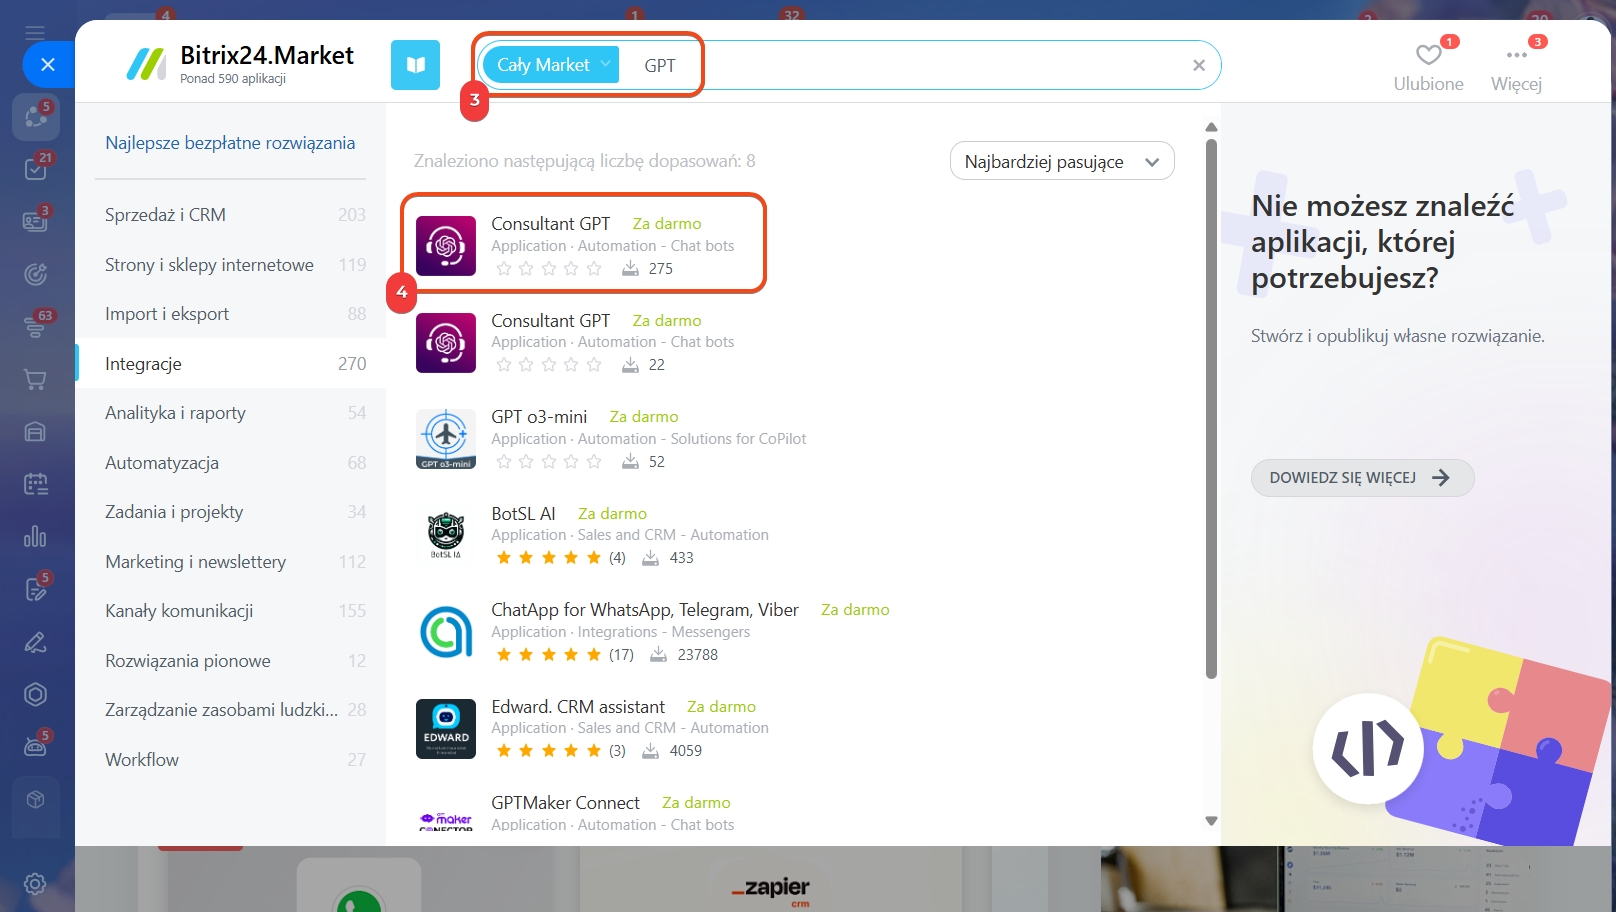Open the Więcej three-dot menu
The height and width of the screenshot is (912, 1616).
coord(1517,66)
